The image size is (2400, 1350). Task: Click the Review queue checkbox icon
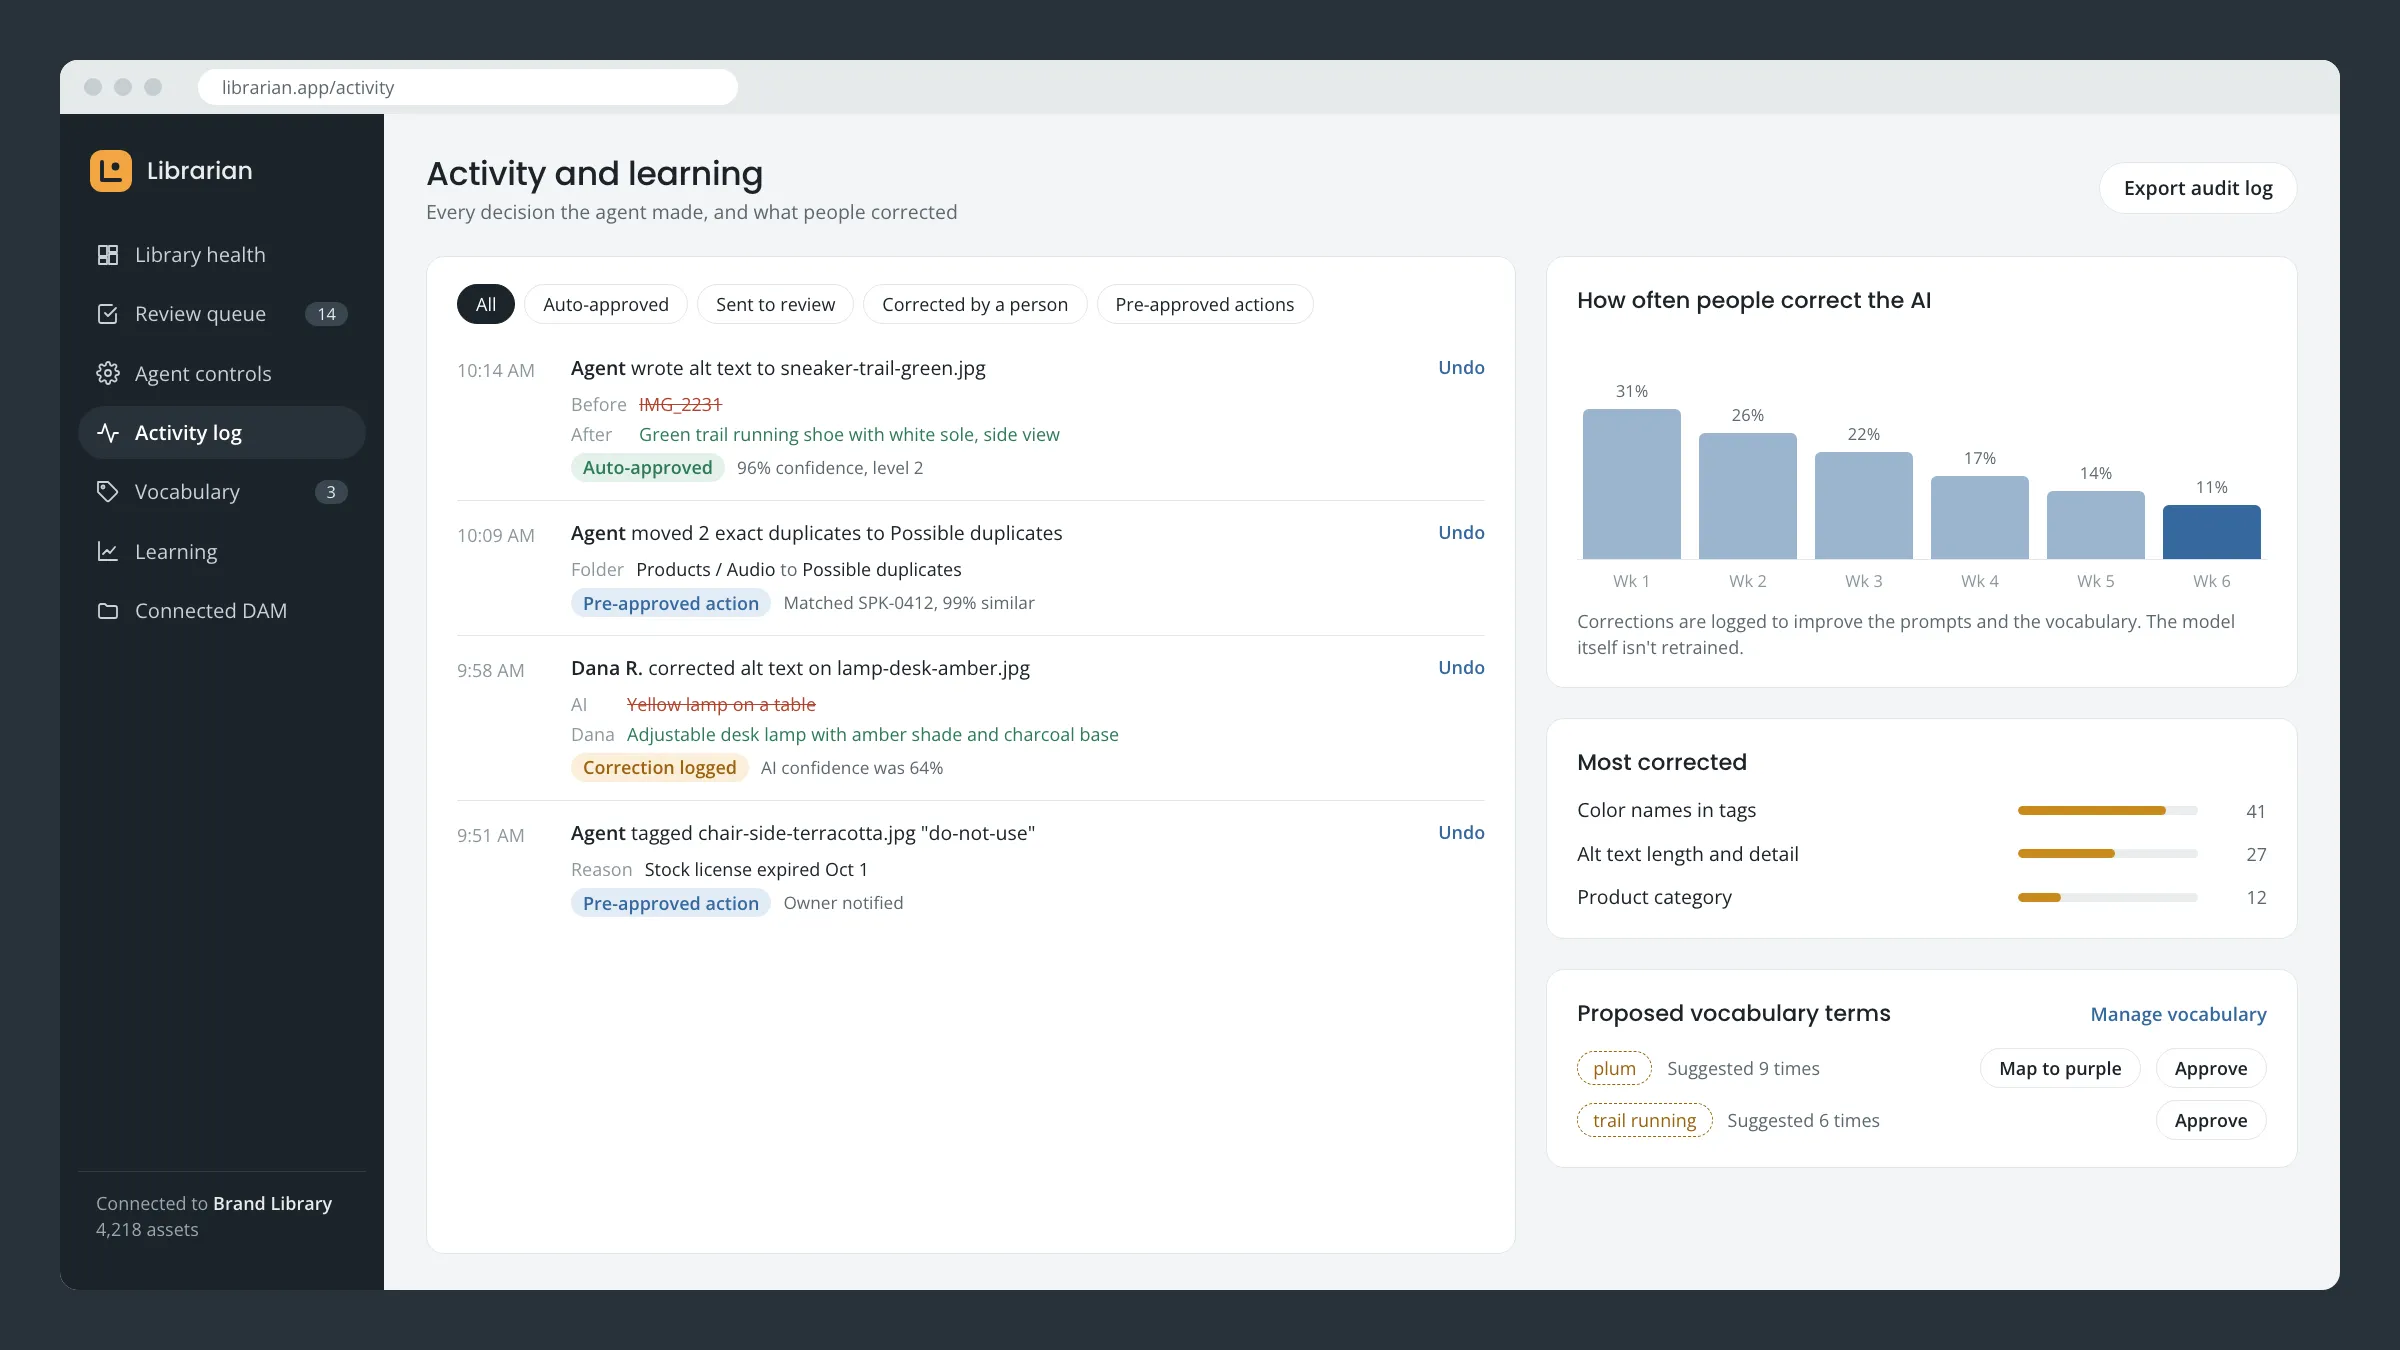[108, 314]
